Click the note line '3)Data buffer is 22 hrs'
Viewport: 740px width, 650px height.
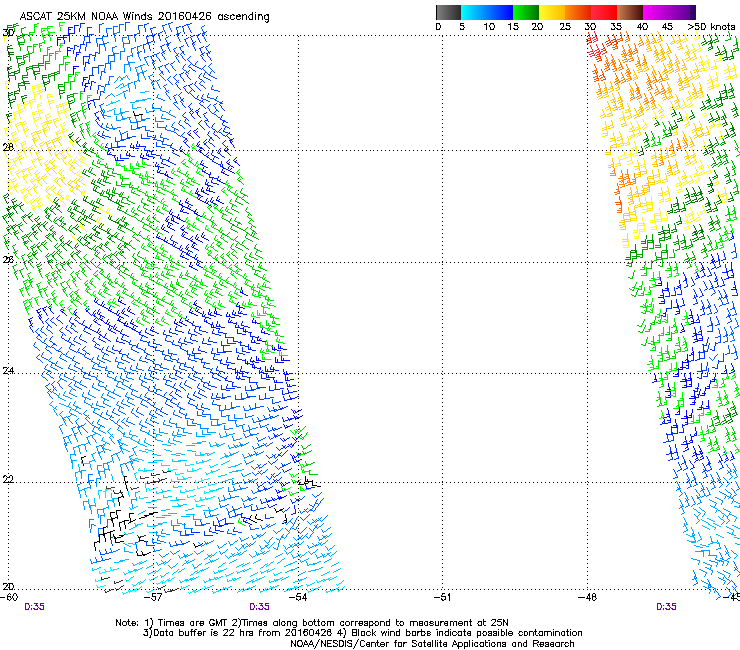362,633
